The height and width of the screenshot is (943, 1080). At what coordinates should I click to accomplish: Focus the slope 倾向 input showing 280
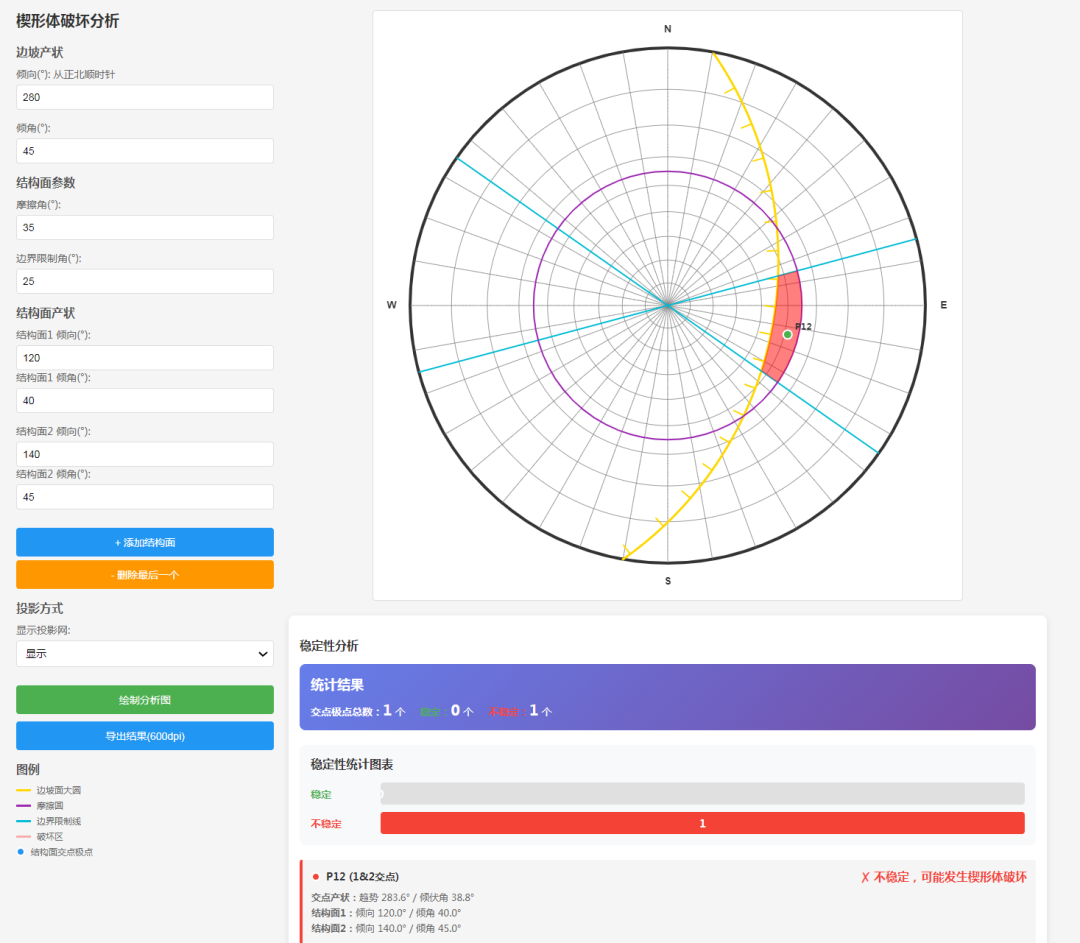pos(145,97)
